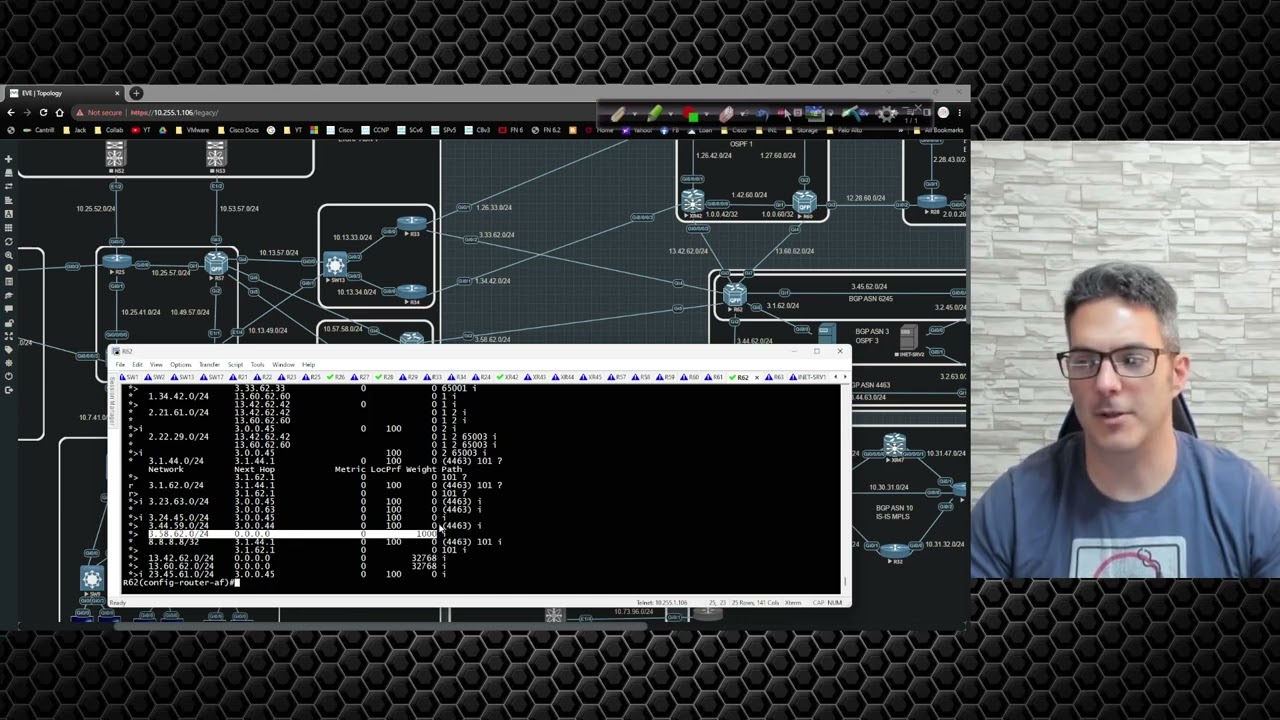Click the R62(config-router-af)# prompt line
Viewport: 1280px width, 720px height.
click(179, 582)
